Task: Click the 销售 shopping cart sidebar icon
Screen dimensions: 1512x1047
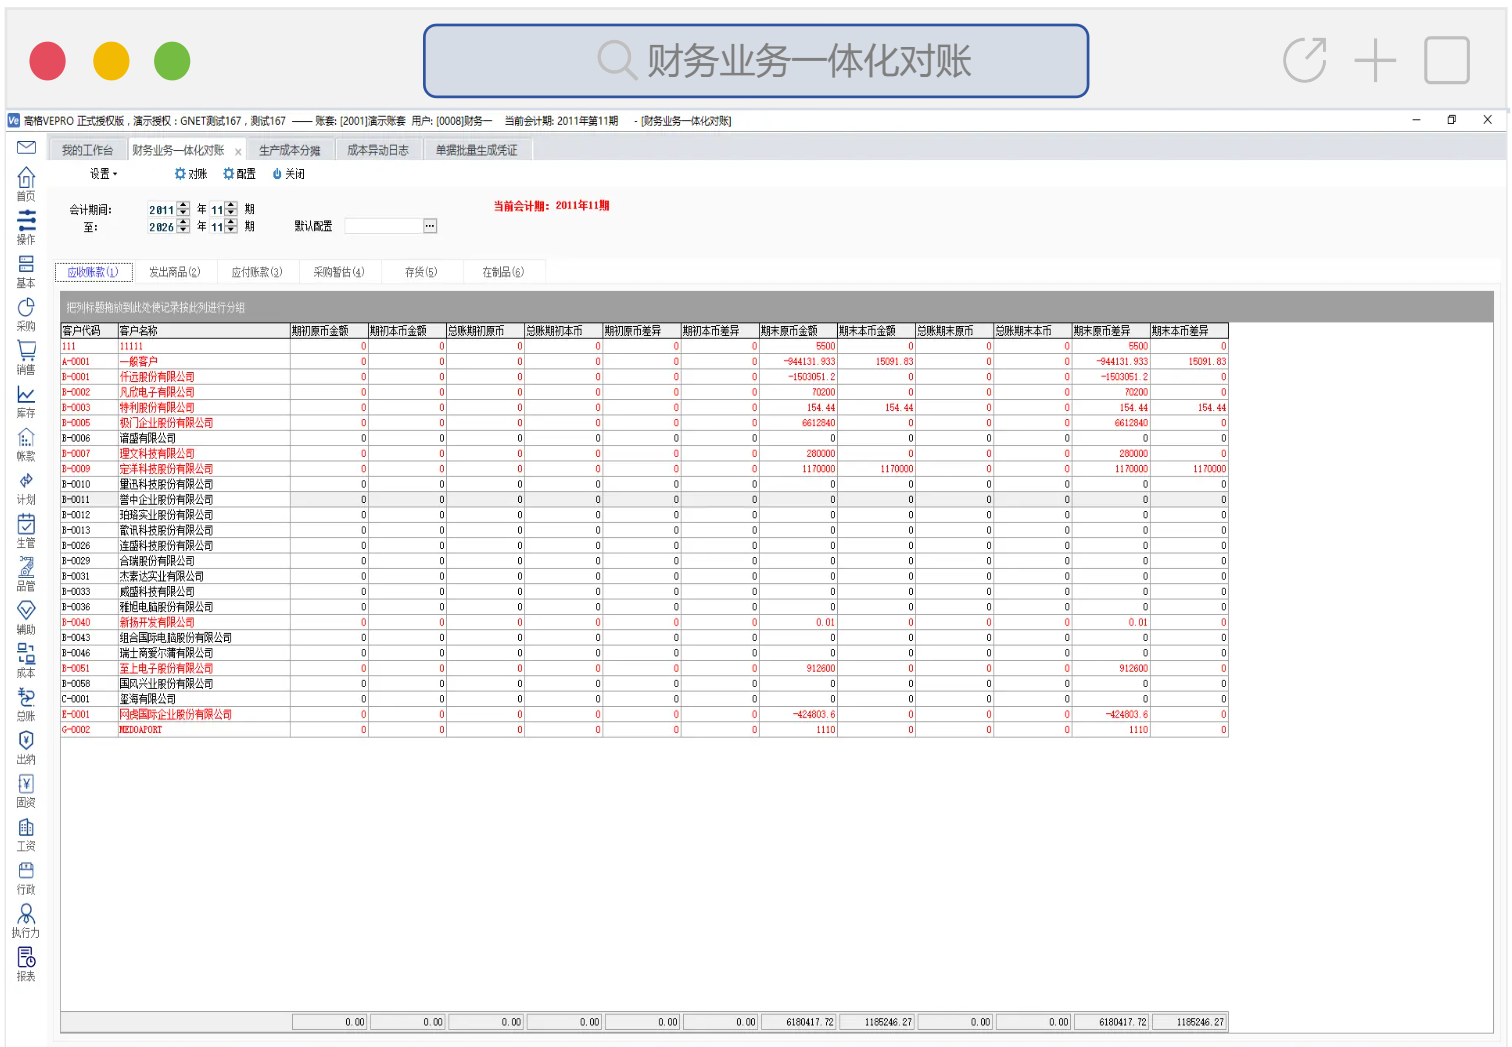Action: (26, 356)
